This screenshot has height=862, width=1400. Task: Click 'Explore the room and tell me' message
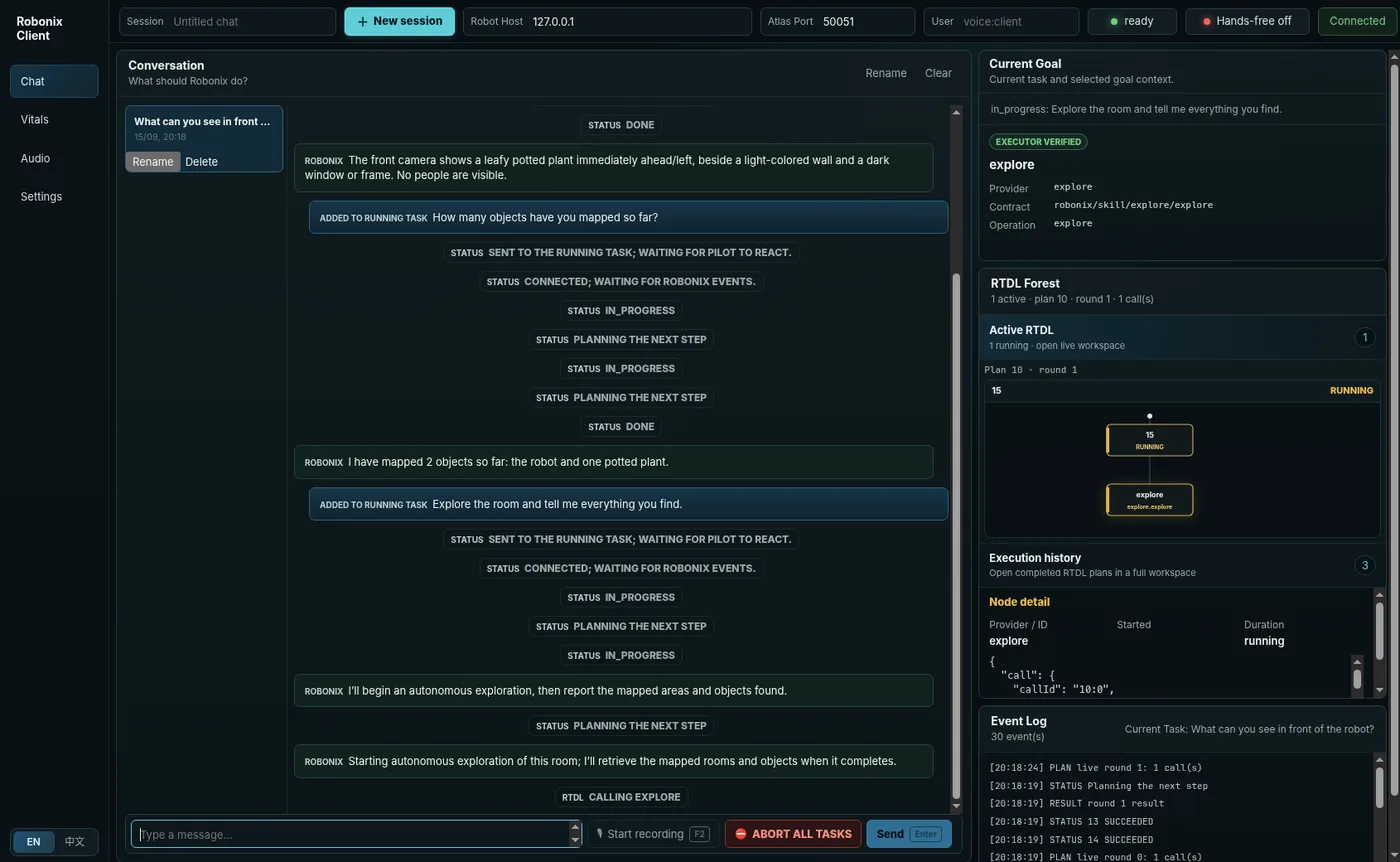(628, 504)
